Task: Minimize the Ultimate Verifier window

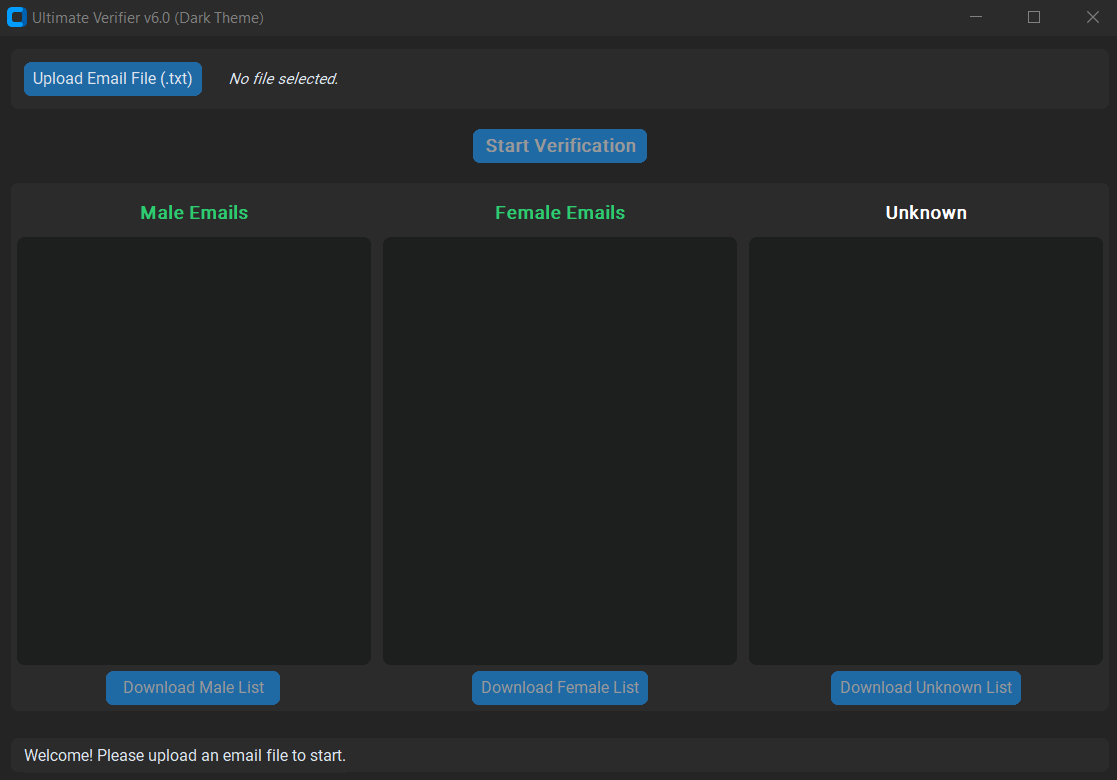Action: coord(976,17)
